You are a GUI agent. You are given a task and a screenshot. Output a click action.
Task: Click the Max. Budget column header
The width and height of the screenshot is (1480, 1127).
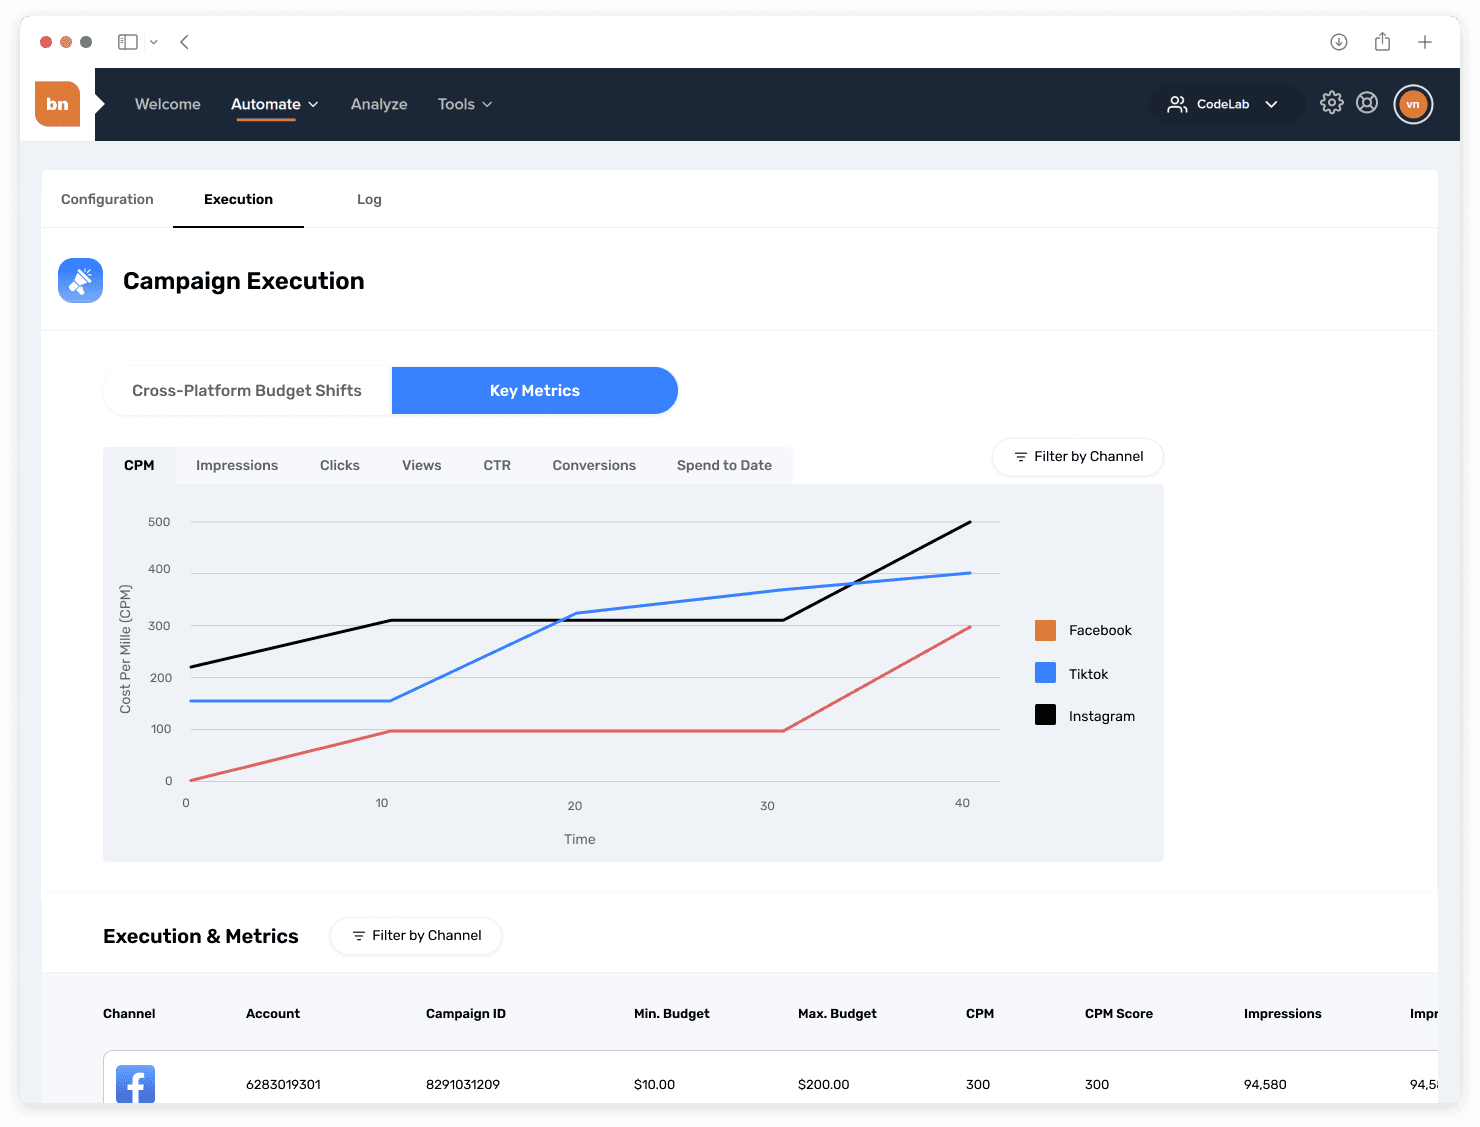[837, 1013]
